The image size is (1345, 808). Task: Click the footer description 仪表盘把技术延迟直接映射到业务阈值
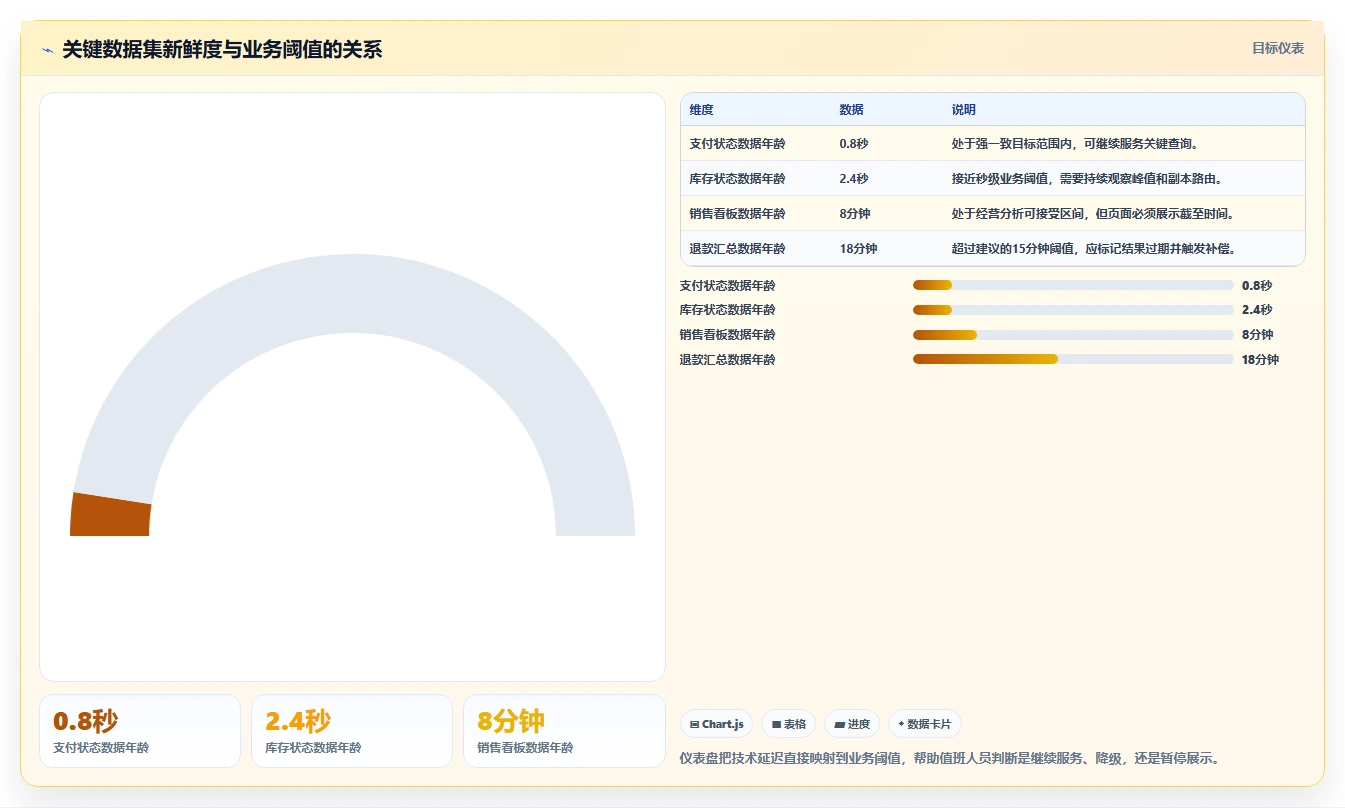950,759
